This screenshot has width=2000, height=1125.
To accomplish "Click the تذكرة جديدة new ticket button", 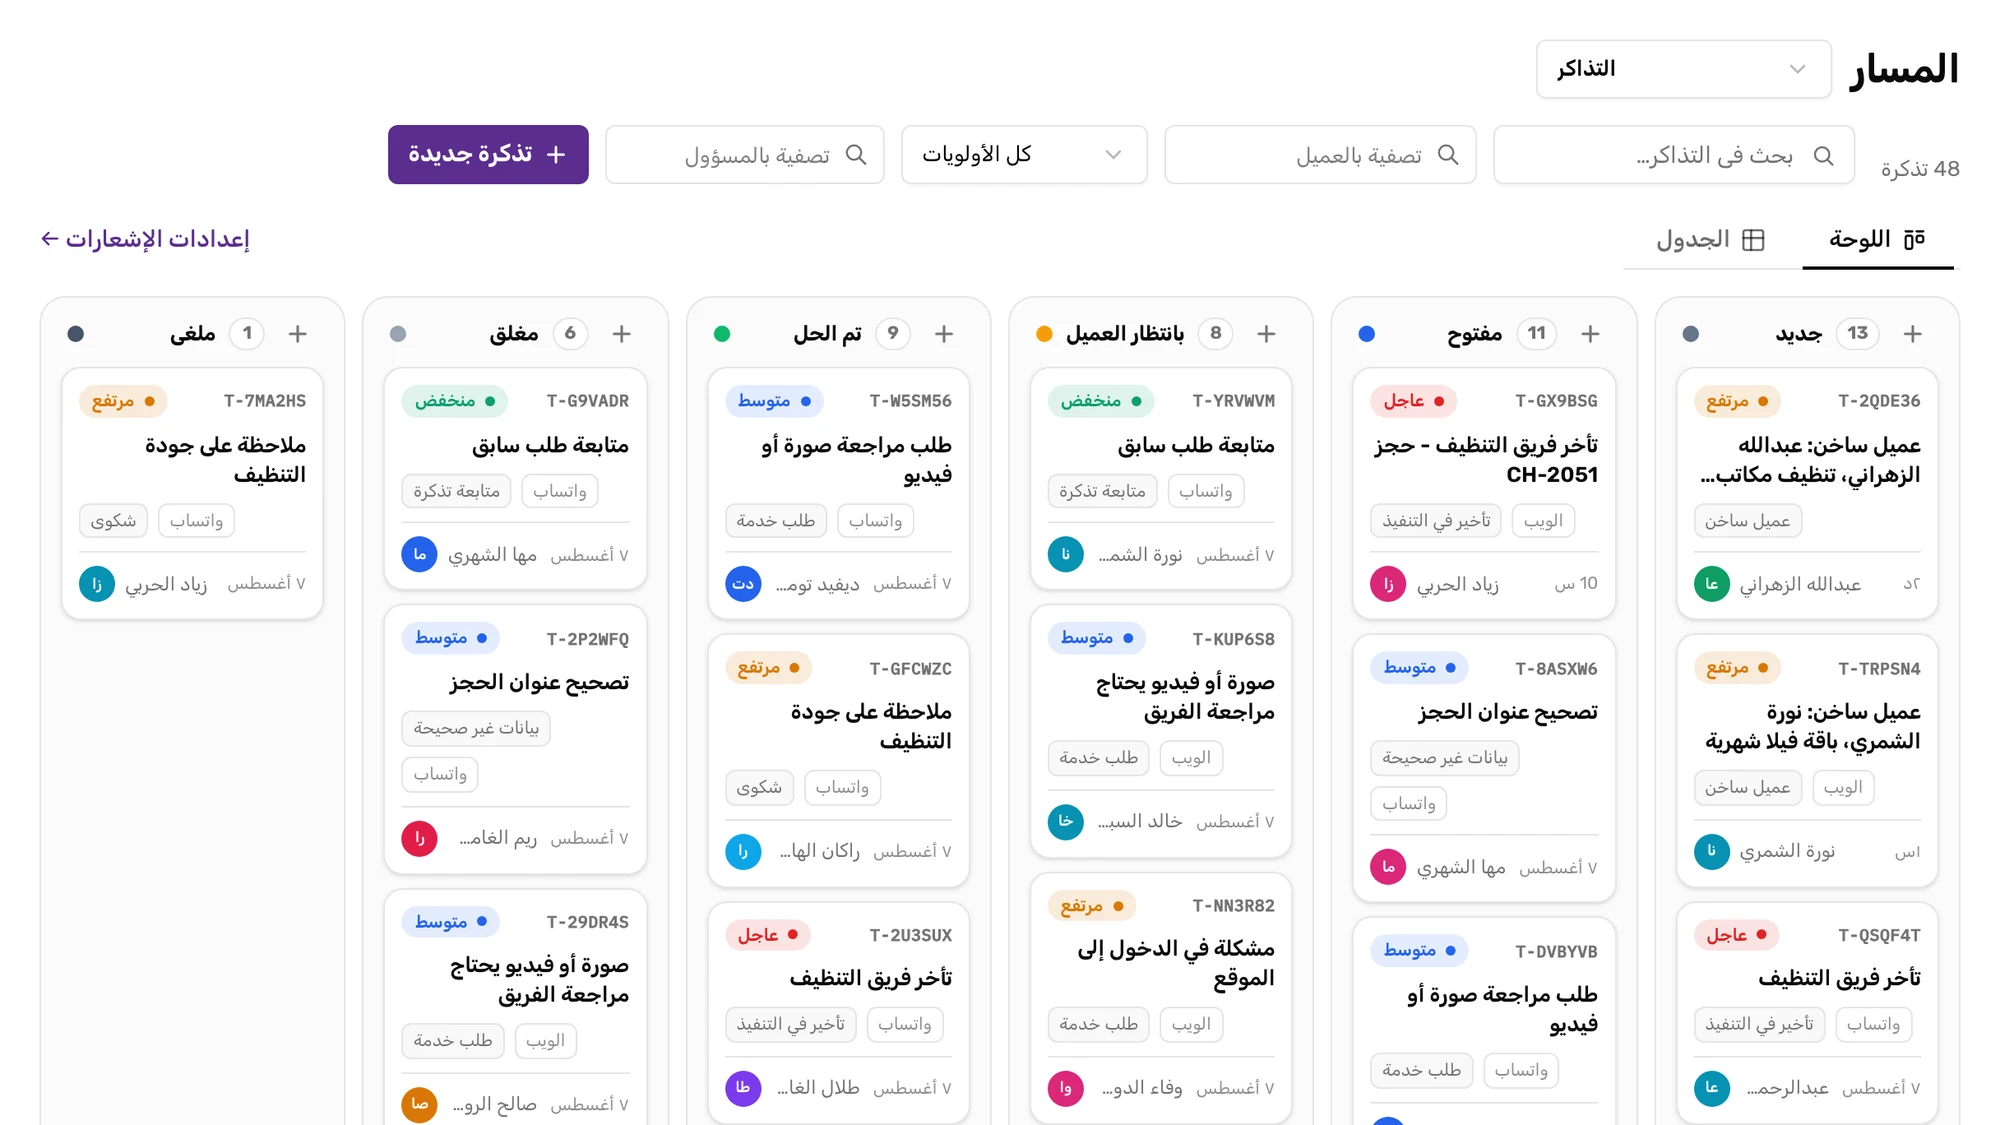I will (x=488, y=154).
